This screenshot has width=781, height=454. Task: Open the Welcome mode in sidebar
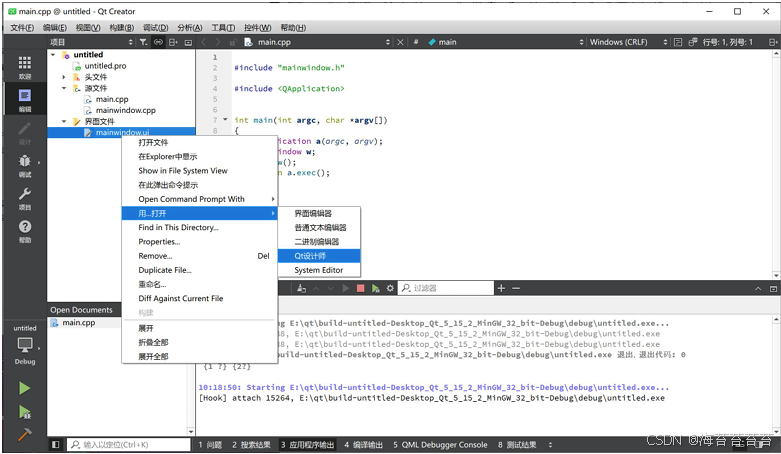[x=24, y=67]
